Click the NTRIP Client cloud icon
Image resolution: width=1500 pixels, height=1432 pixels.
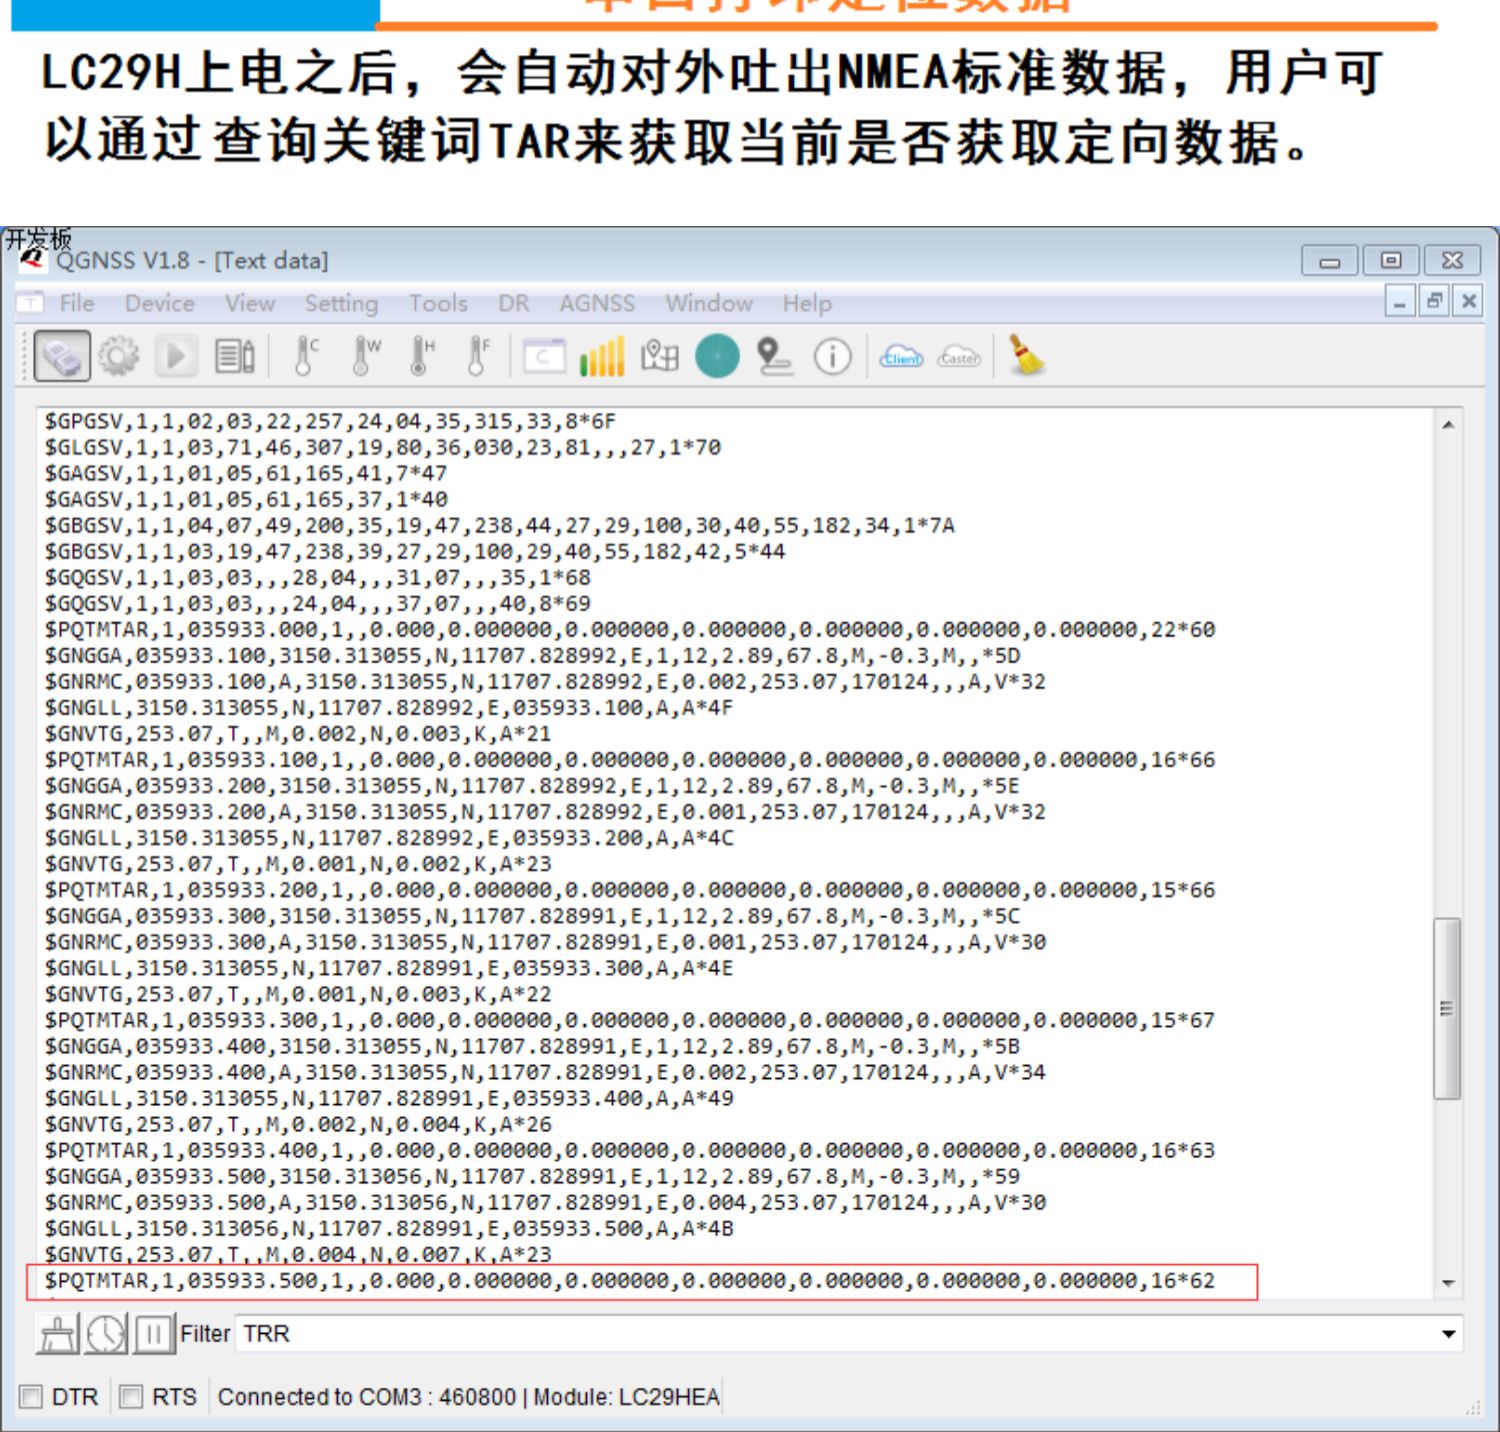[901, 357]
